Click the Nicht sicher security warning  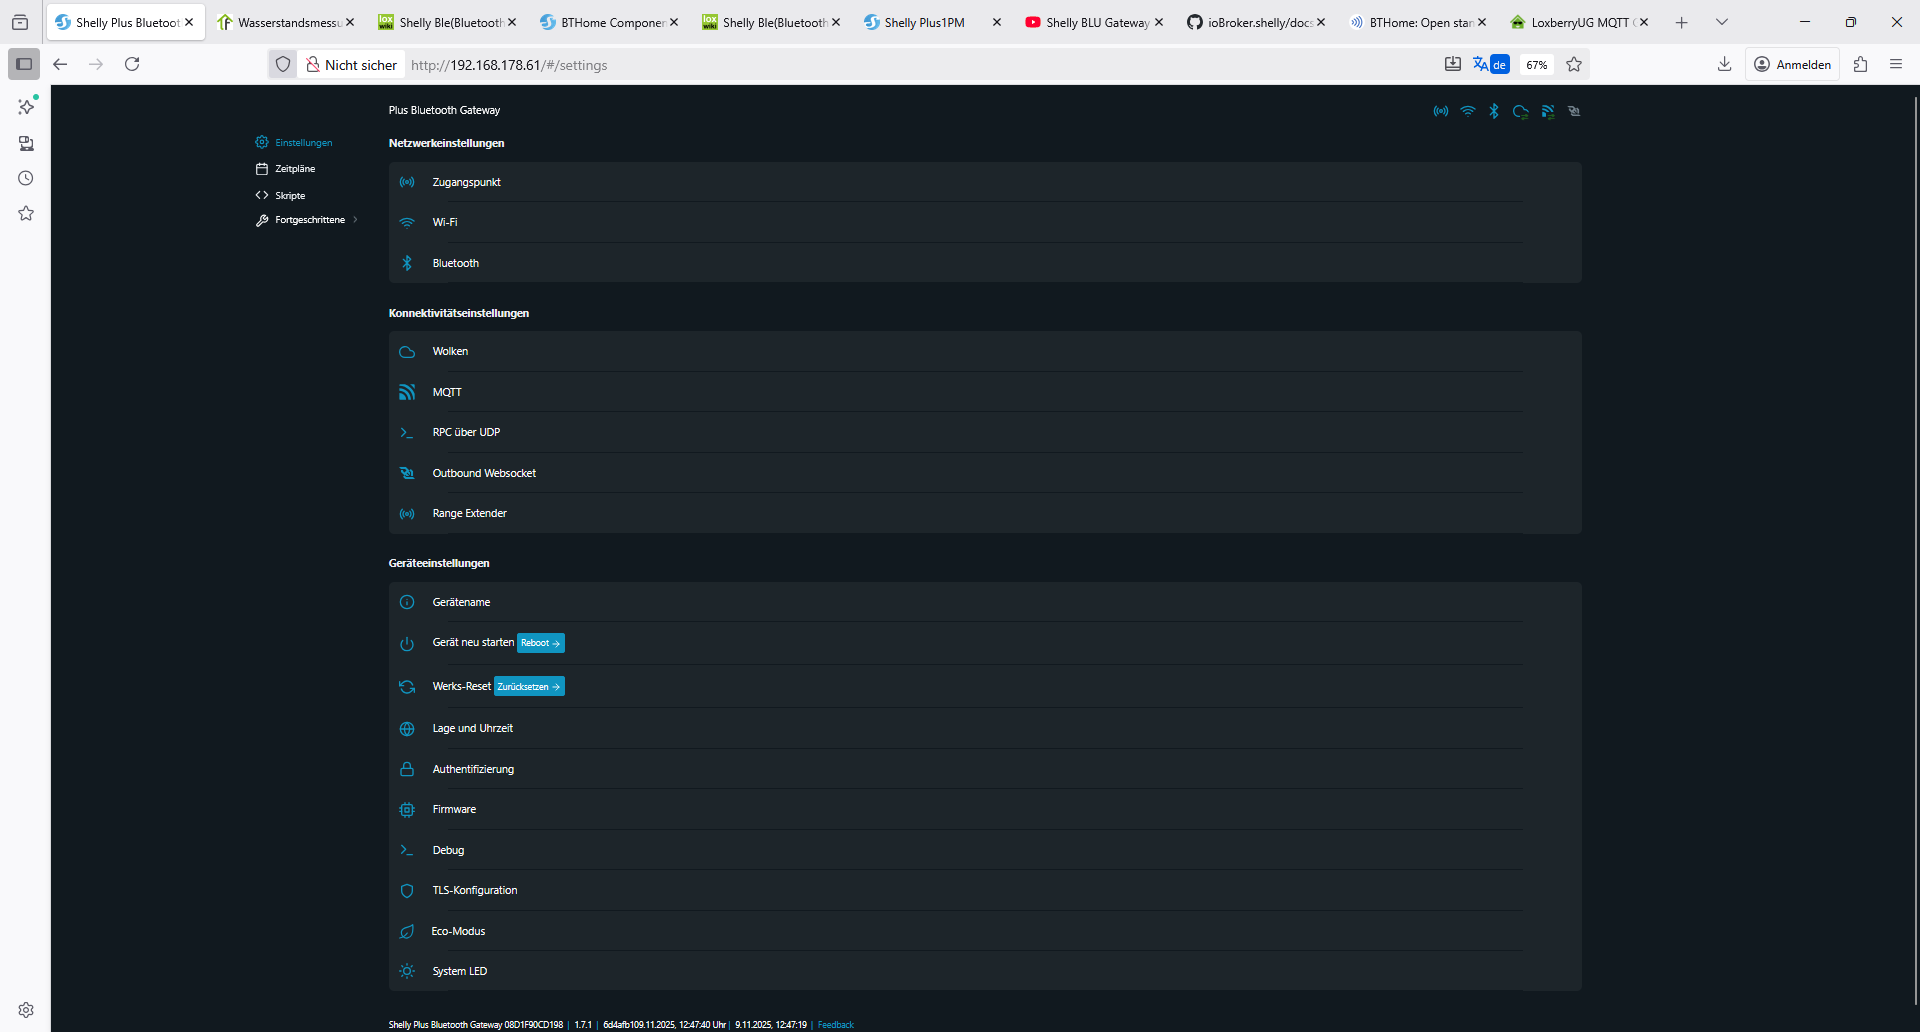pos(352,65)
